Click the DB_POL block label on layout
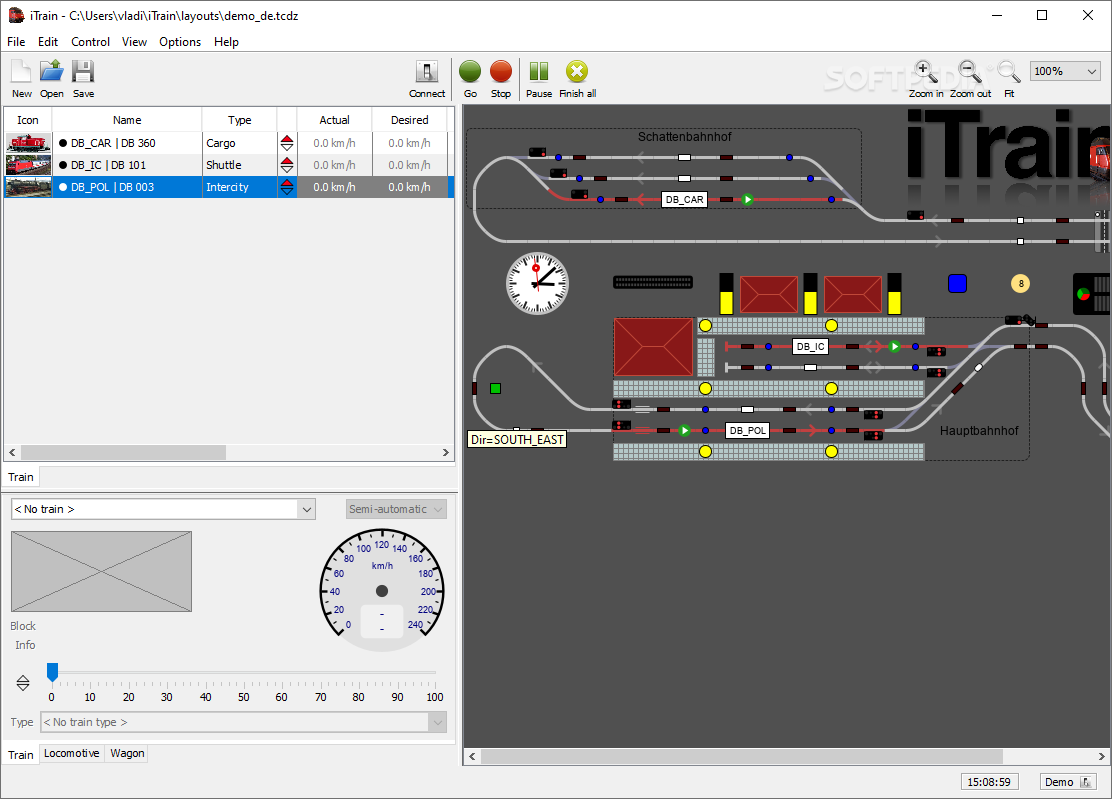Viewport: 1112px width, 799px height. [x=747, y=430]
